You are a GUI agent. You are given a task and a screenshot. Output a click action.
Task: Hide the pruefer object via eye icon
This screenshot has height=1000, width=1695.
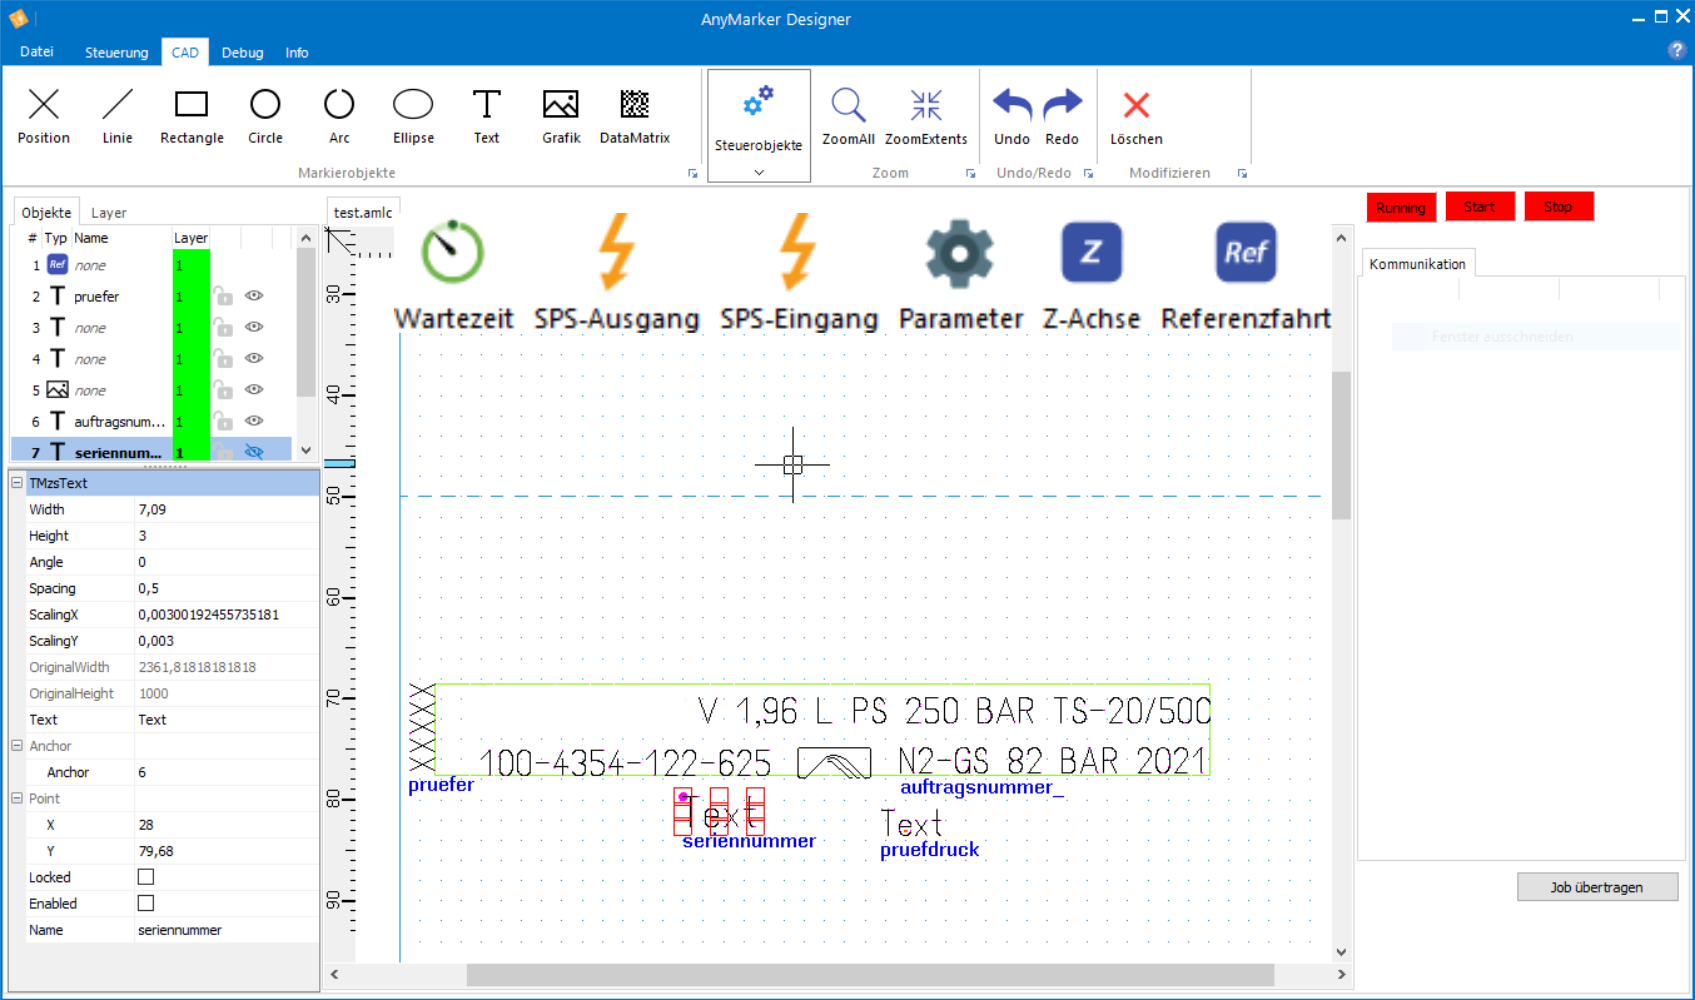255,296
